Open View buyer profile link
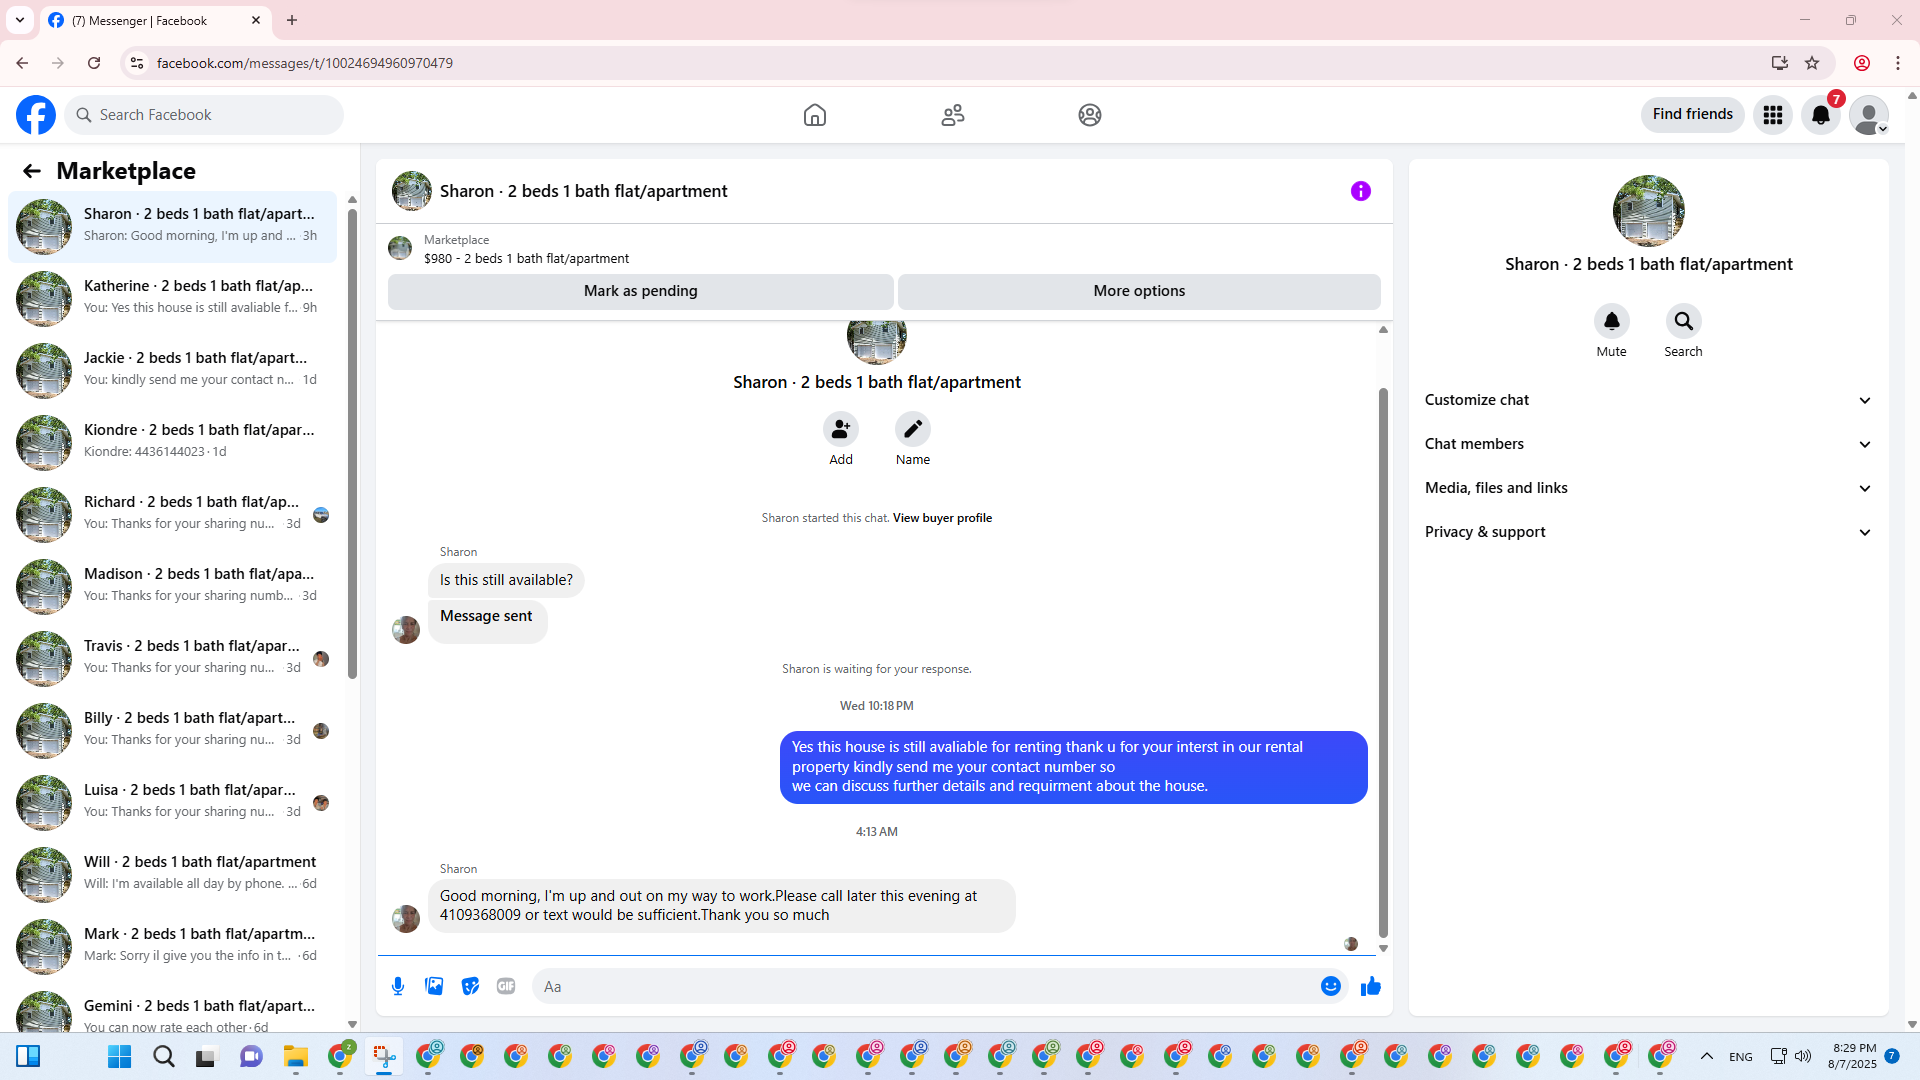Image resolution: width=1920 pixels, height=1080 pixels. click(942, 518)
